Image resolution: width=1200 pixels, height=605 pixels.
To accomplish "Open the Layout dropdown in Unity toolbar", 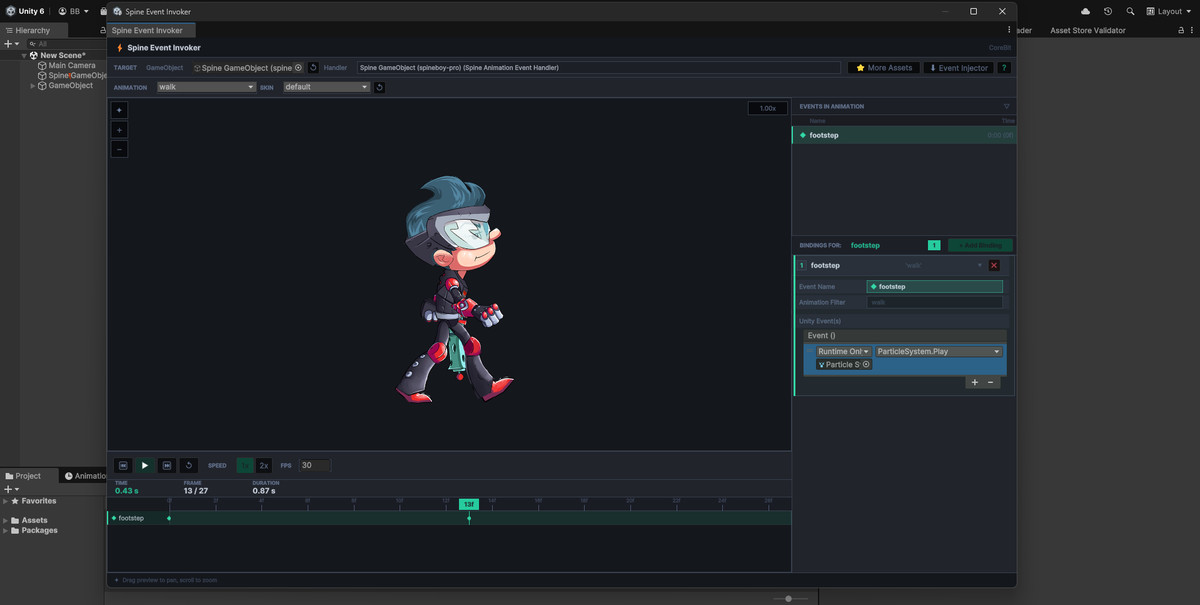I will (x=1169, y=11).
